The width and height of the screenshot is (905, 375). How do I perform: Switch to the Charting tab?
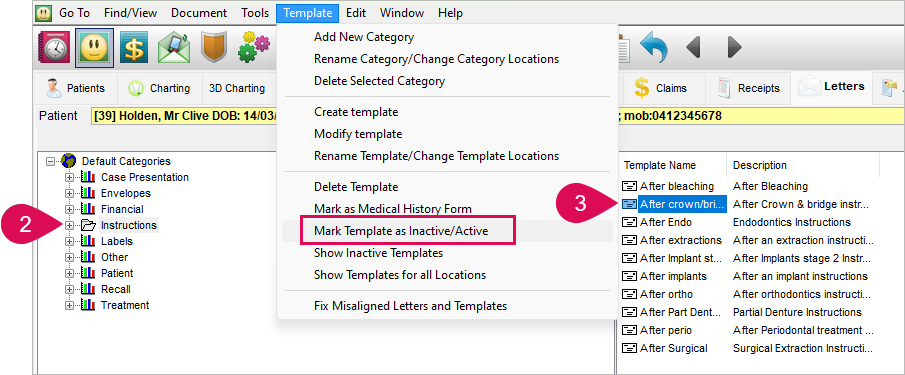point(160,88)
